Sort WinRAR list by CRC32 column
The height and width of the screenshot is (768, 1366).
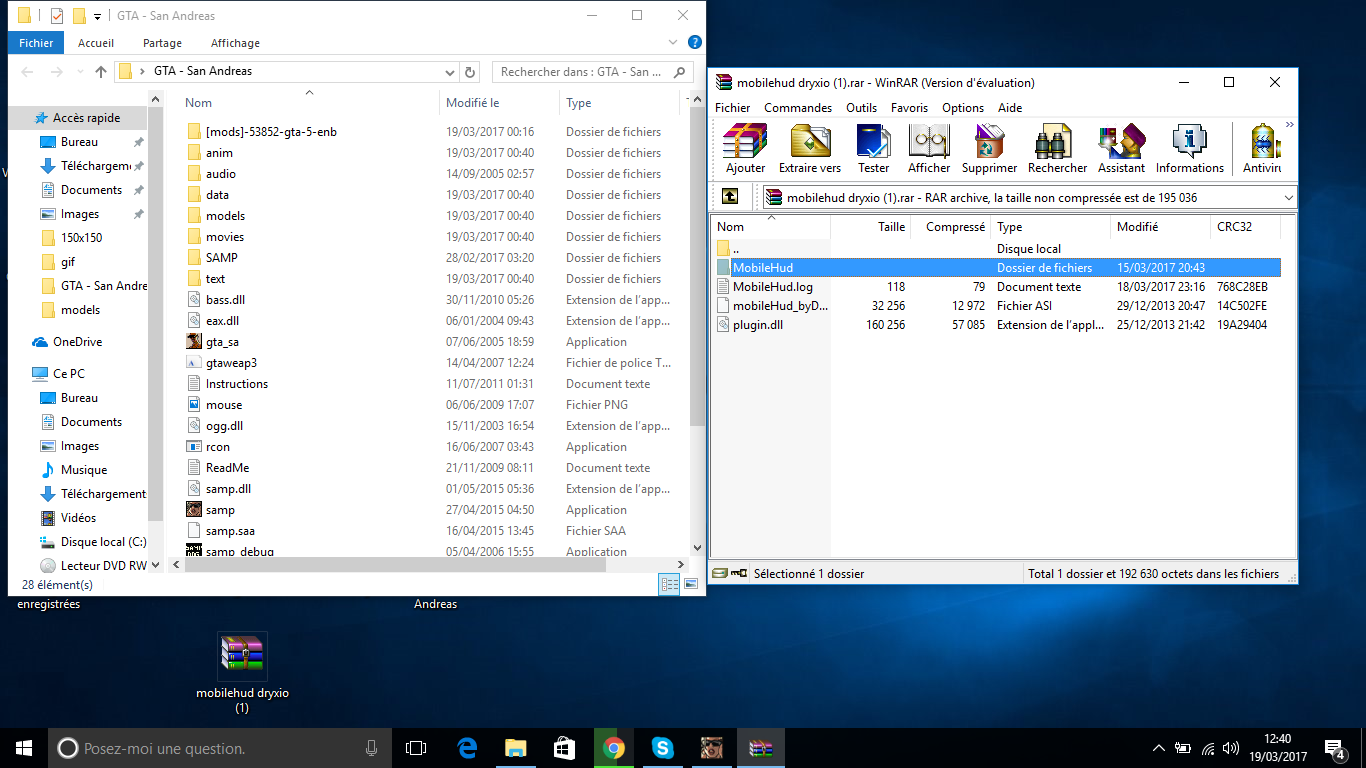(1245, 227)
